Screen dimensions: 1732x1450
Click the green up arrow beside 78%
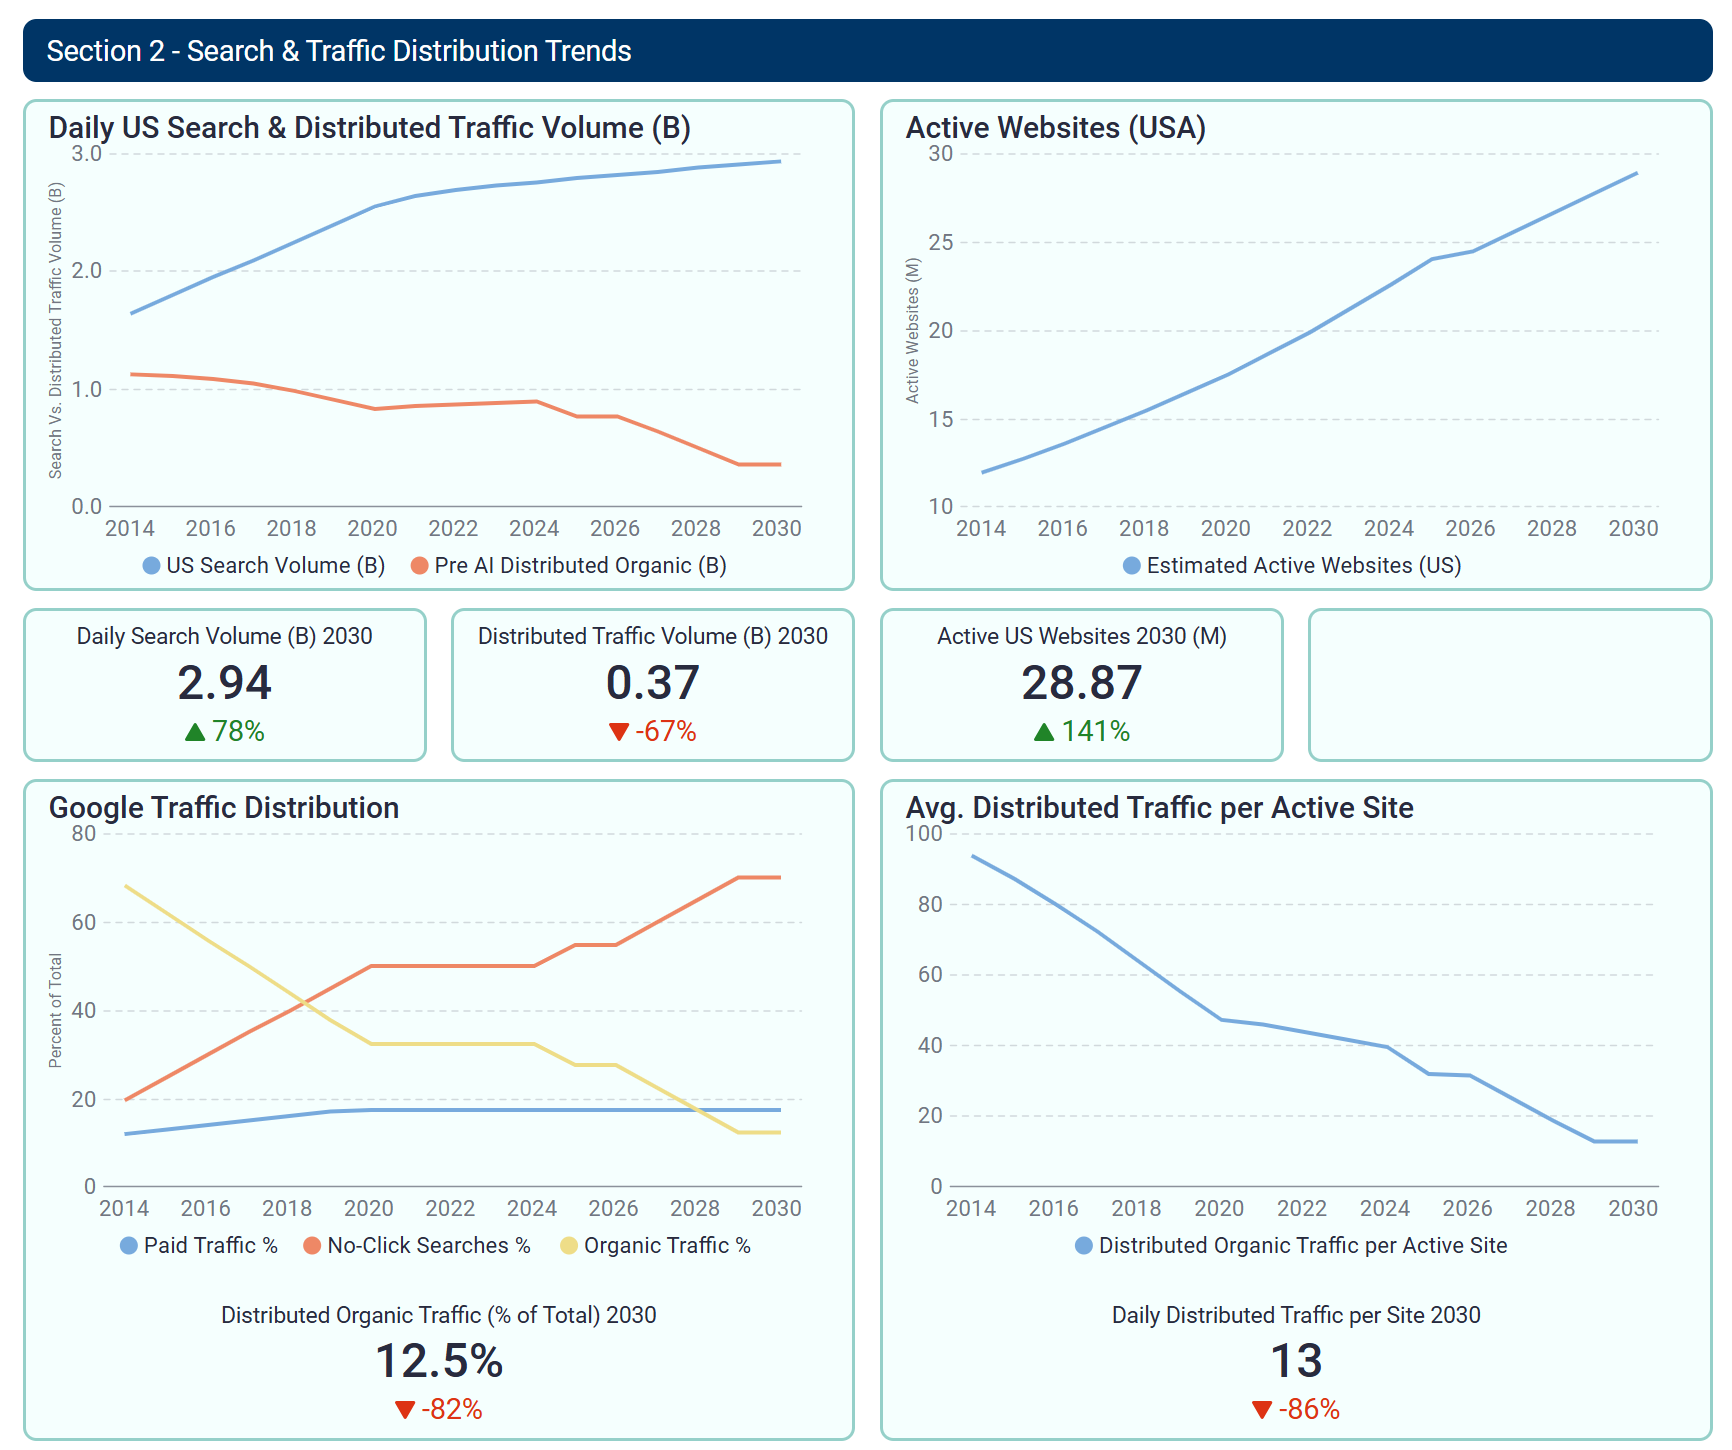[195, 732]
